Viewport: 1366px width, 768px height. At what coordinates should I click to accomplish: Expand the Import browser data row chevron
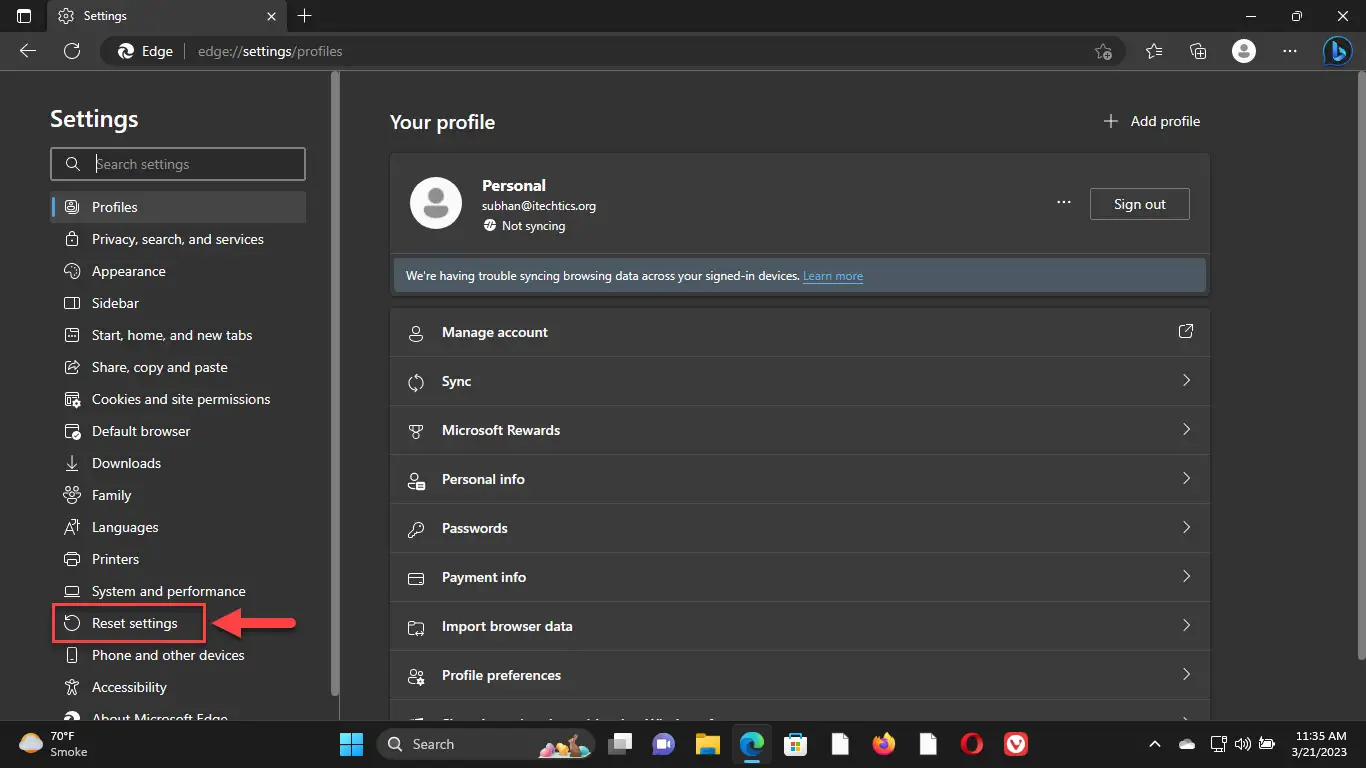[1187, 625]
